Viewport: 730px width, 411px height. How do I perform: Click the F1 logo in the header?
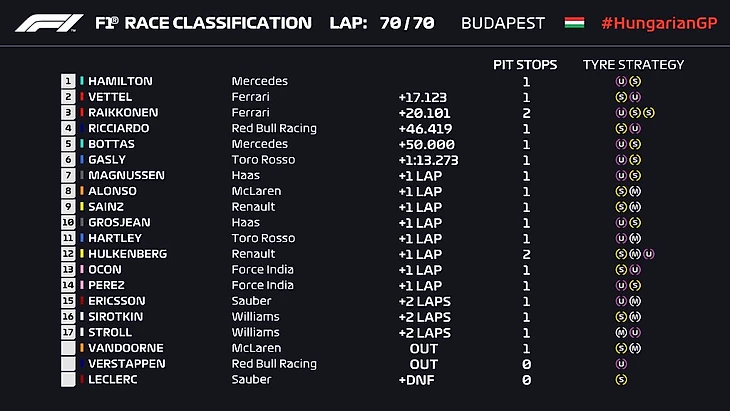(47, 22)
